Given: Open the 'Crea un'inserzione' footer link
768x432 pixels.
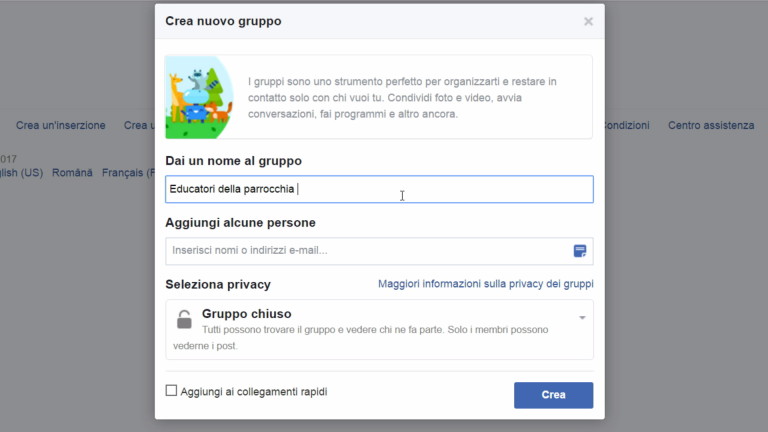Looking at the screenshot, I should [x=61, y=125].
